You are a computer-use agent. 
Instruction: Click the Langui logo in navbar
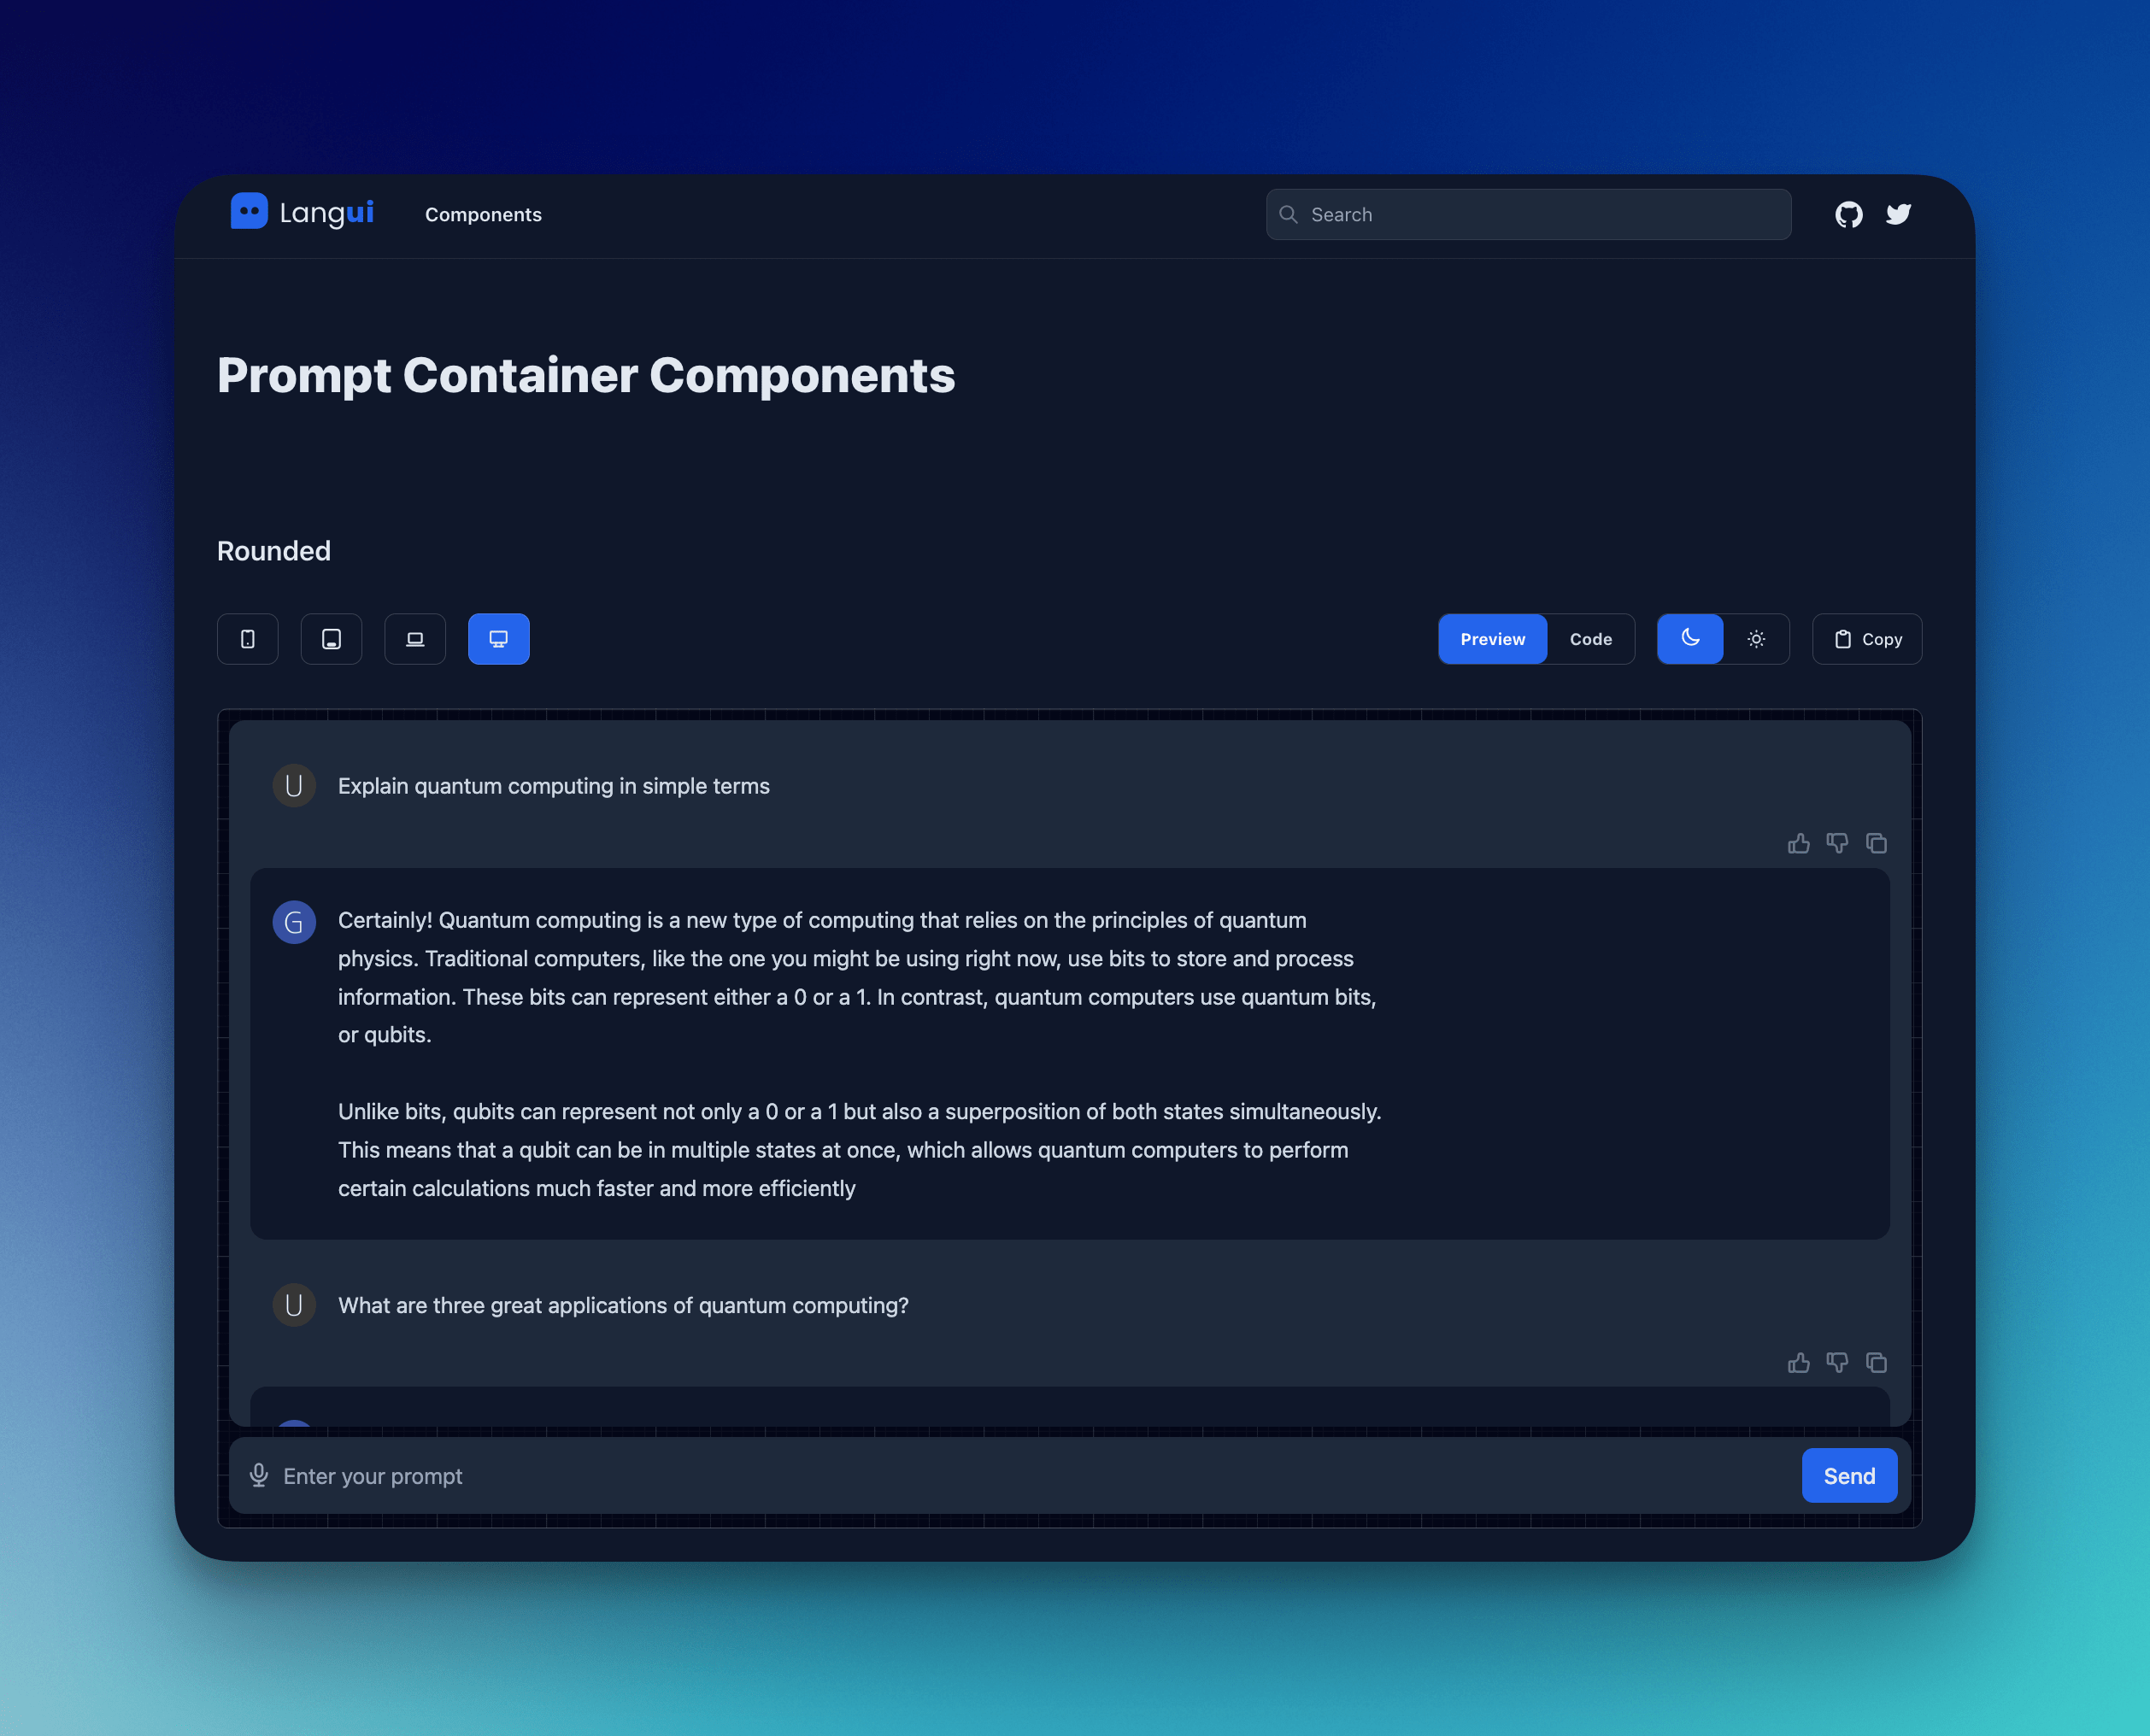pos(303,213)
